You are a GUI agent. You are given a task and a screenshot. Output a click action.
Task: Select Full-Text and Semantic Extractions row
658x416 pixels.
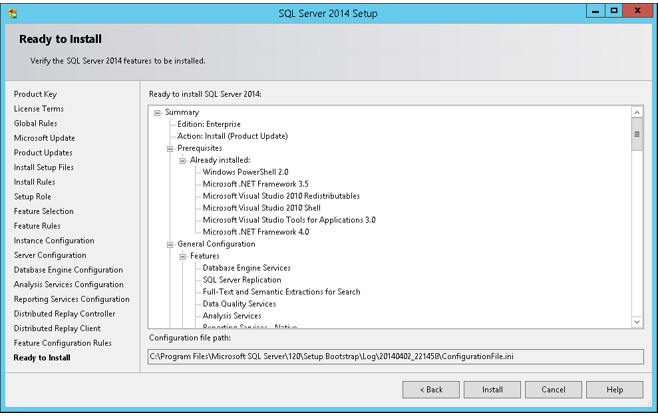point(281,292)
